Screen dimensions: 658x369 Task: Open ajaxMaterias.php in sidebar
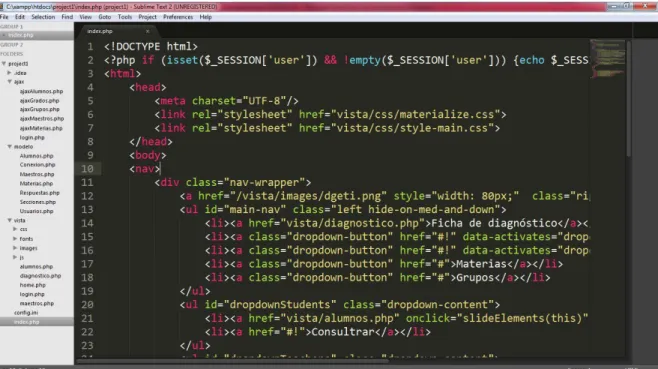41,128
